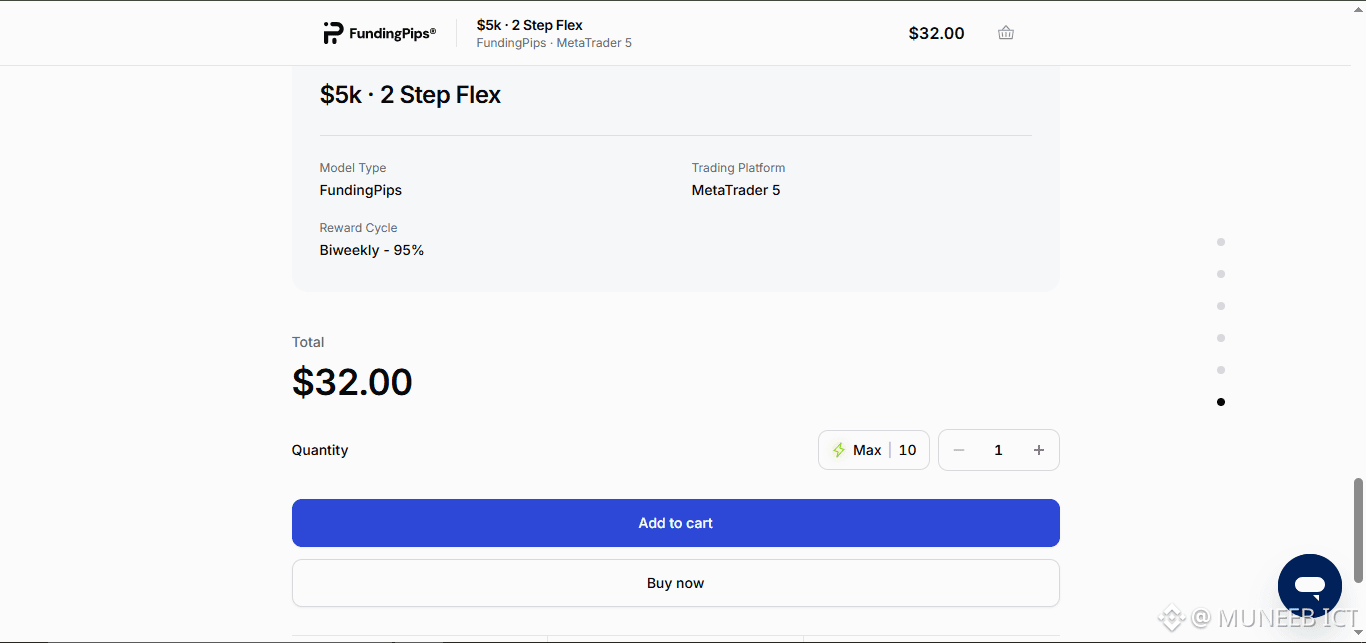This screenshot has height=643, width=1366.
Task: Click the header title $5k · 2 Step Flex
Action: (530, 25)
